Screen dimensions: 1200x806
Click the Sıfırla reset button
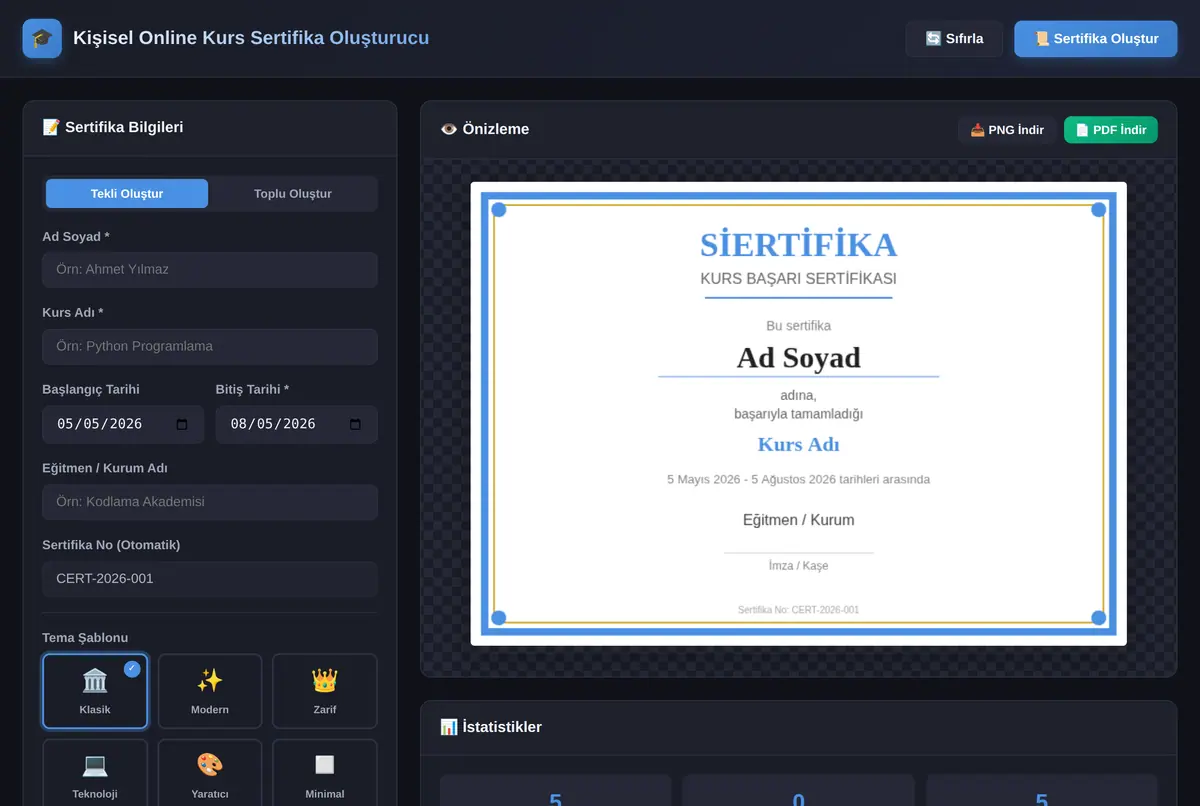point(954,39)
